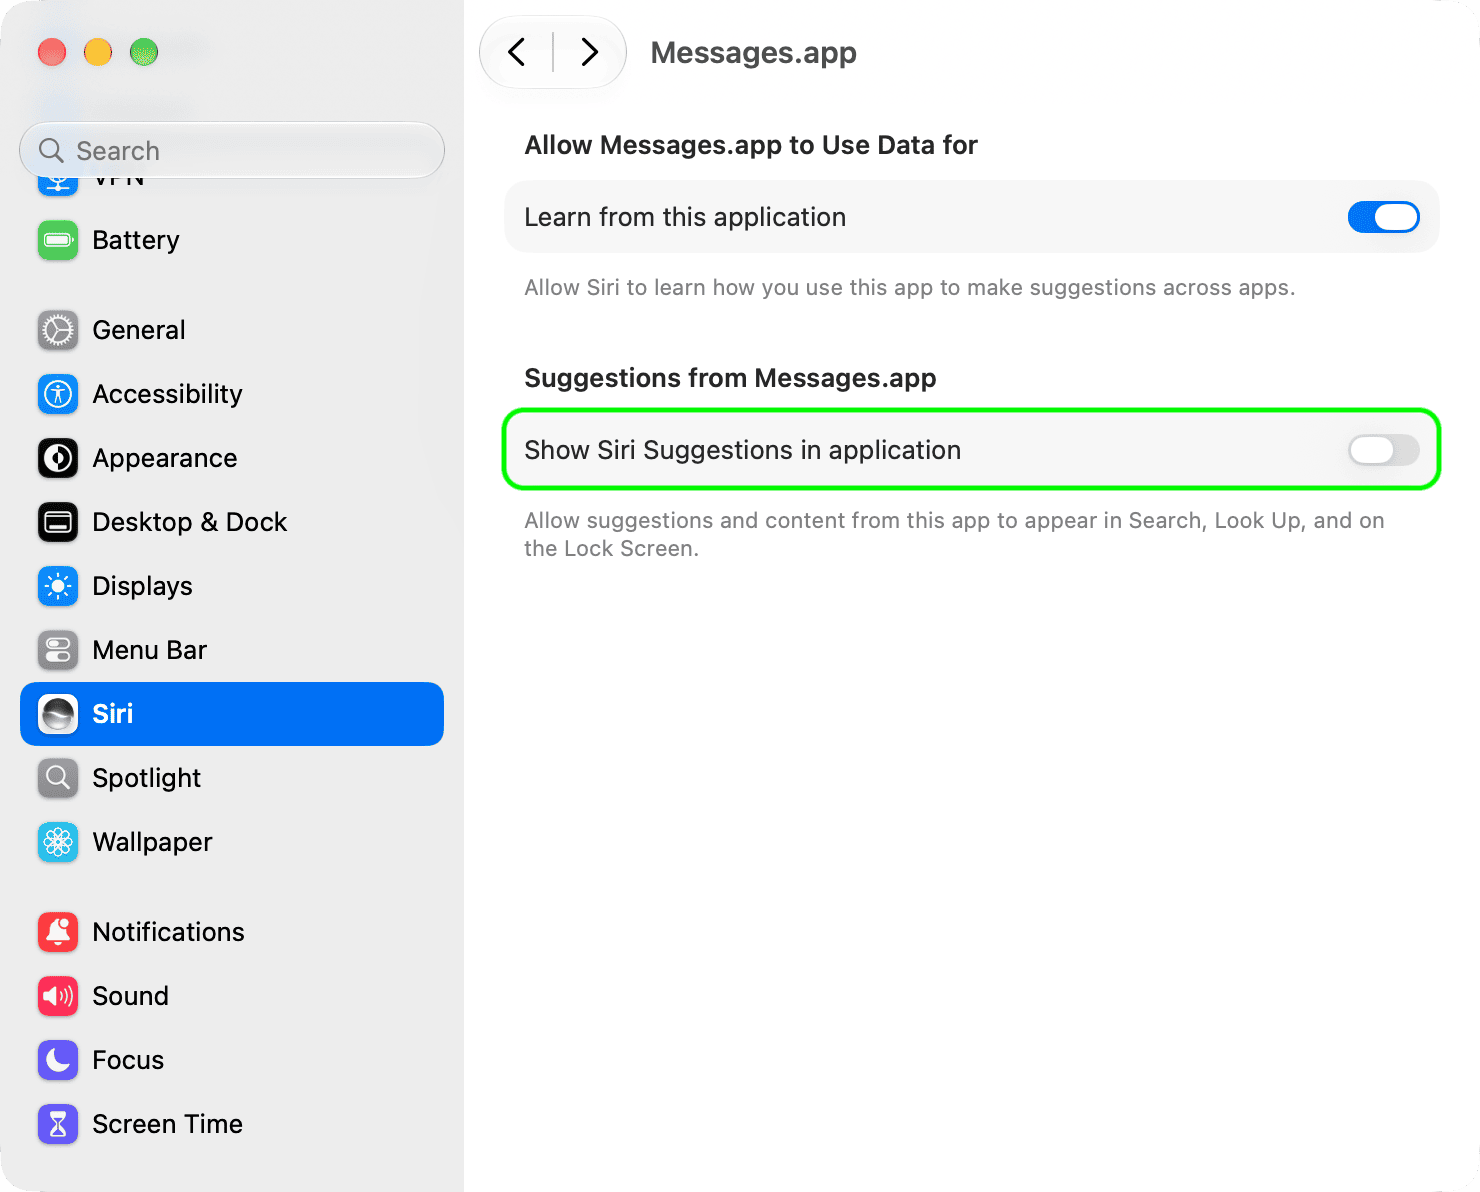The height and width of the screenshot is (1192, 1480).
Task: Click the Accessibility icon in sidebar
Action: click(58, 394)
